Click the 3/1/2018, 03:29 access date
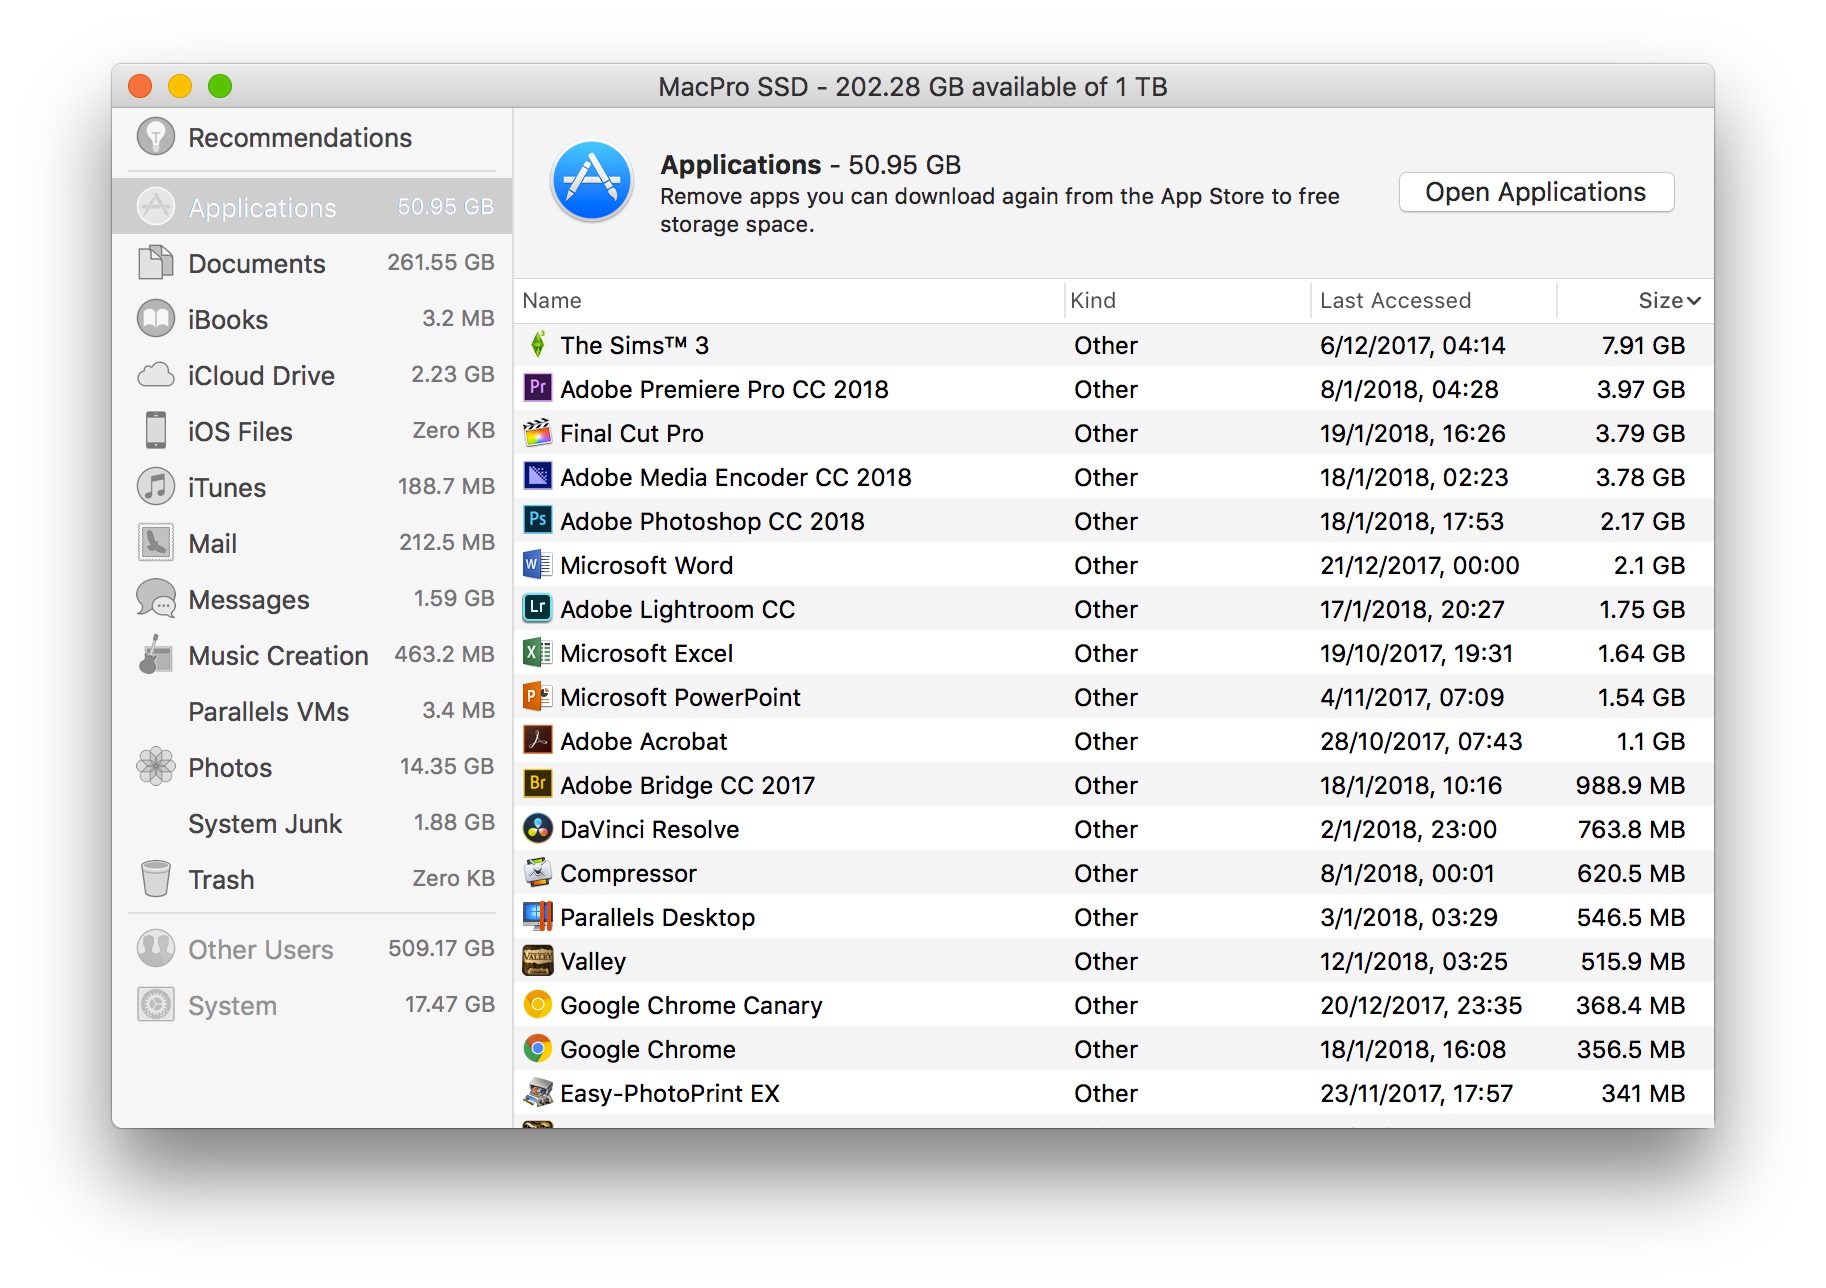 (x=1409, y=917)
